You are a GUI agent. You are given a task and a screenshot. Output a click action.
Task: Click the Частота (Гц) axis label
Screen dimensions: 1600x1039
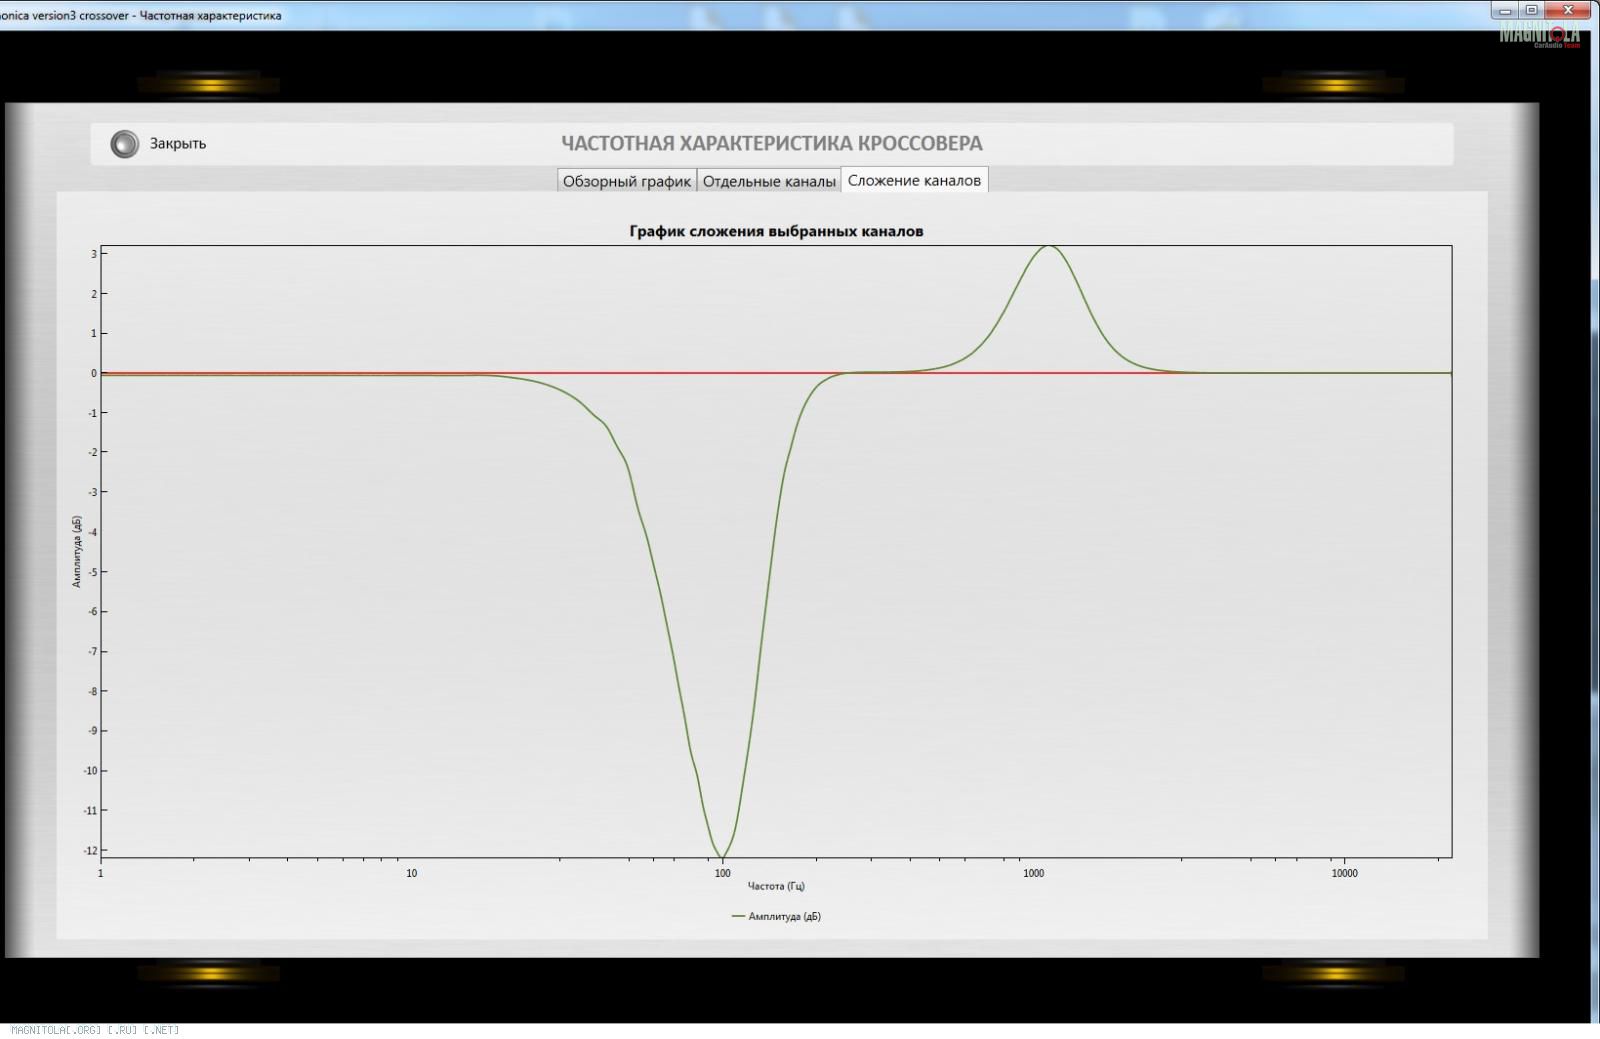coord(776,886)
